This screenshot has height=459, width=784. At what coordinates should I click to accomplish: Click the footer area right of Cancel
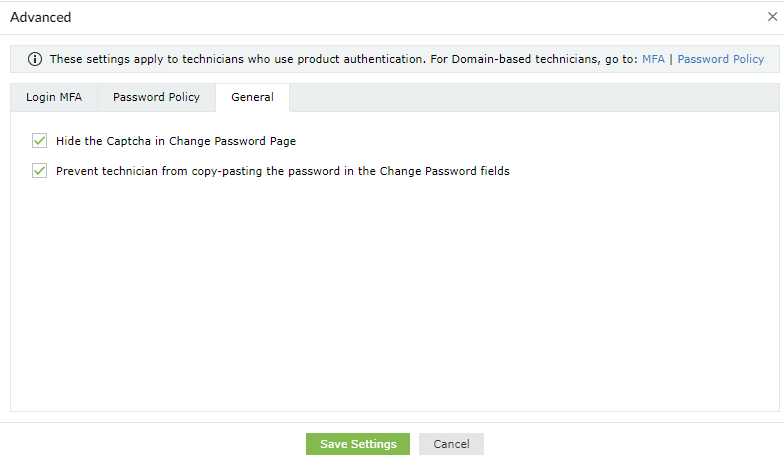(630, 444)
